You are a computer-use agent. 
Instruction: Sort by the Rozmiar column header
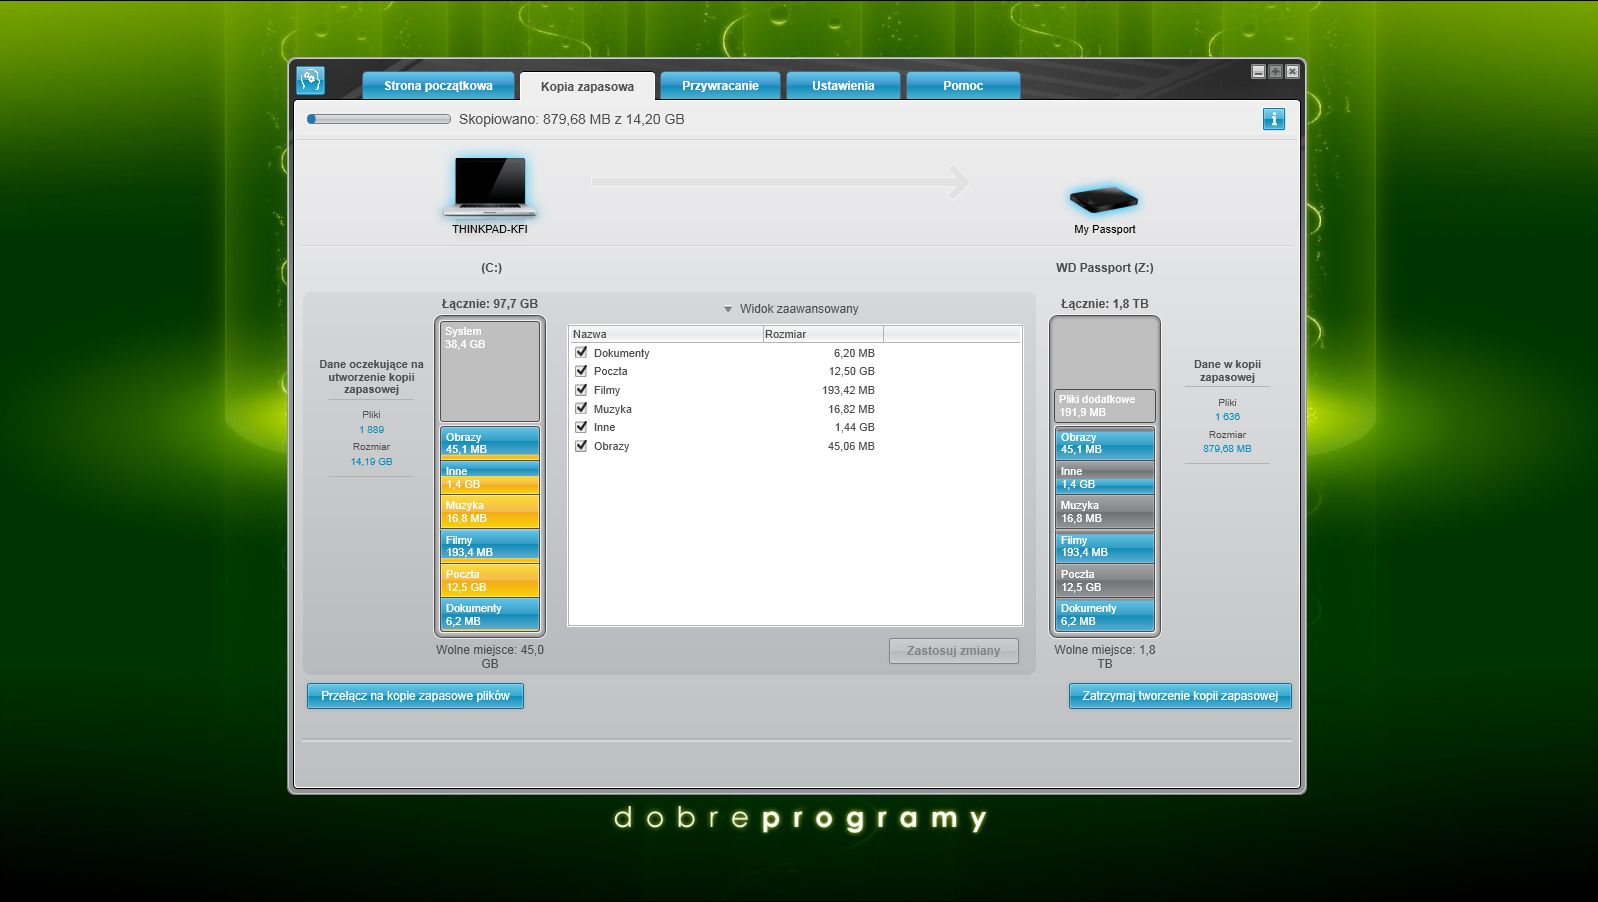click(823, 334)
